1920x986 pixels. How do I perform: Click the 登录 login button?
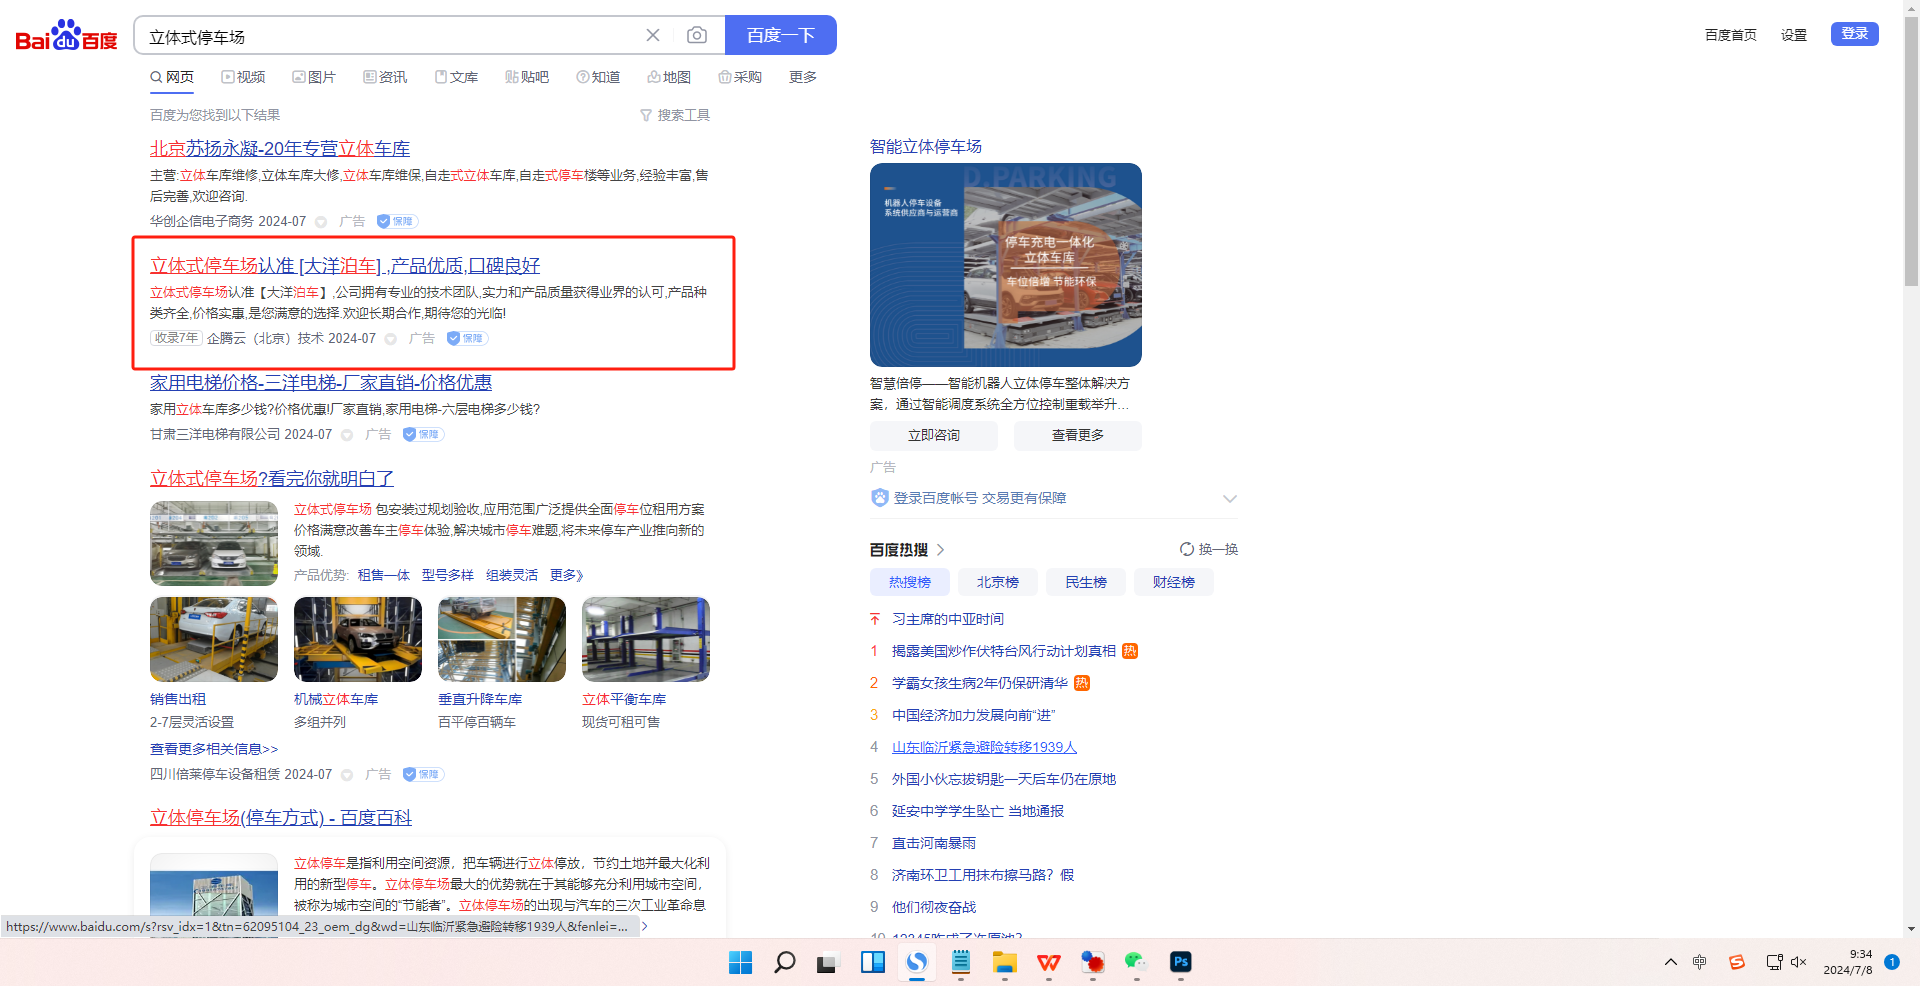click(1855, 34)
